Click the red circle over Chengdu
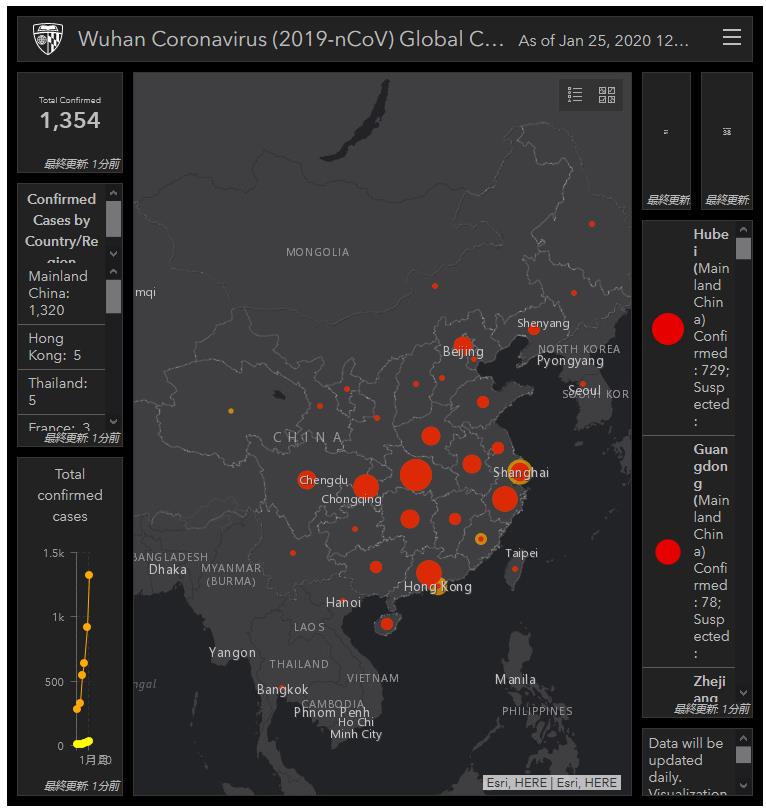 [307, 480]
